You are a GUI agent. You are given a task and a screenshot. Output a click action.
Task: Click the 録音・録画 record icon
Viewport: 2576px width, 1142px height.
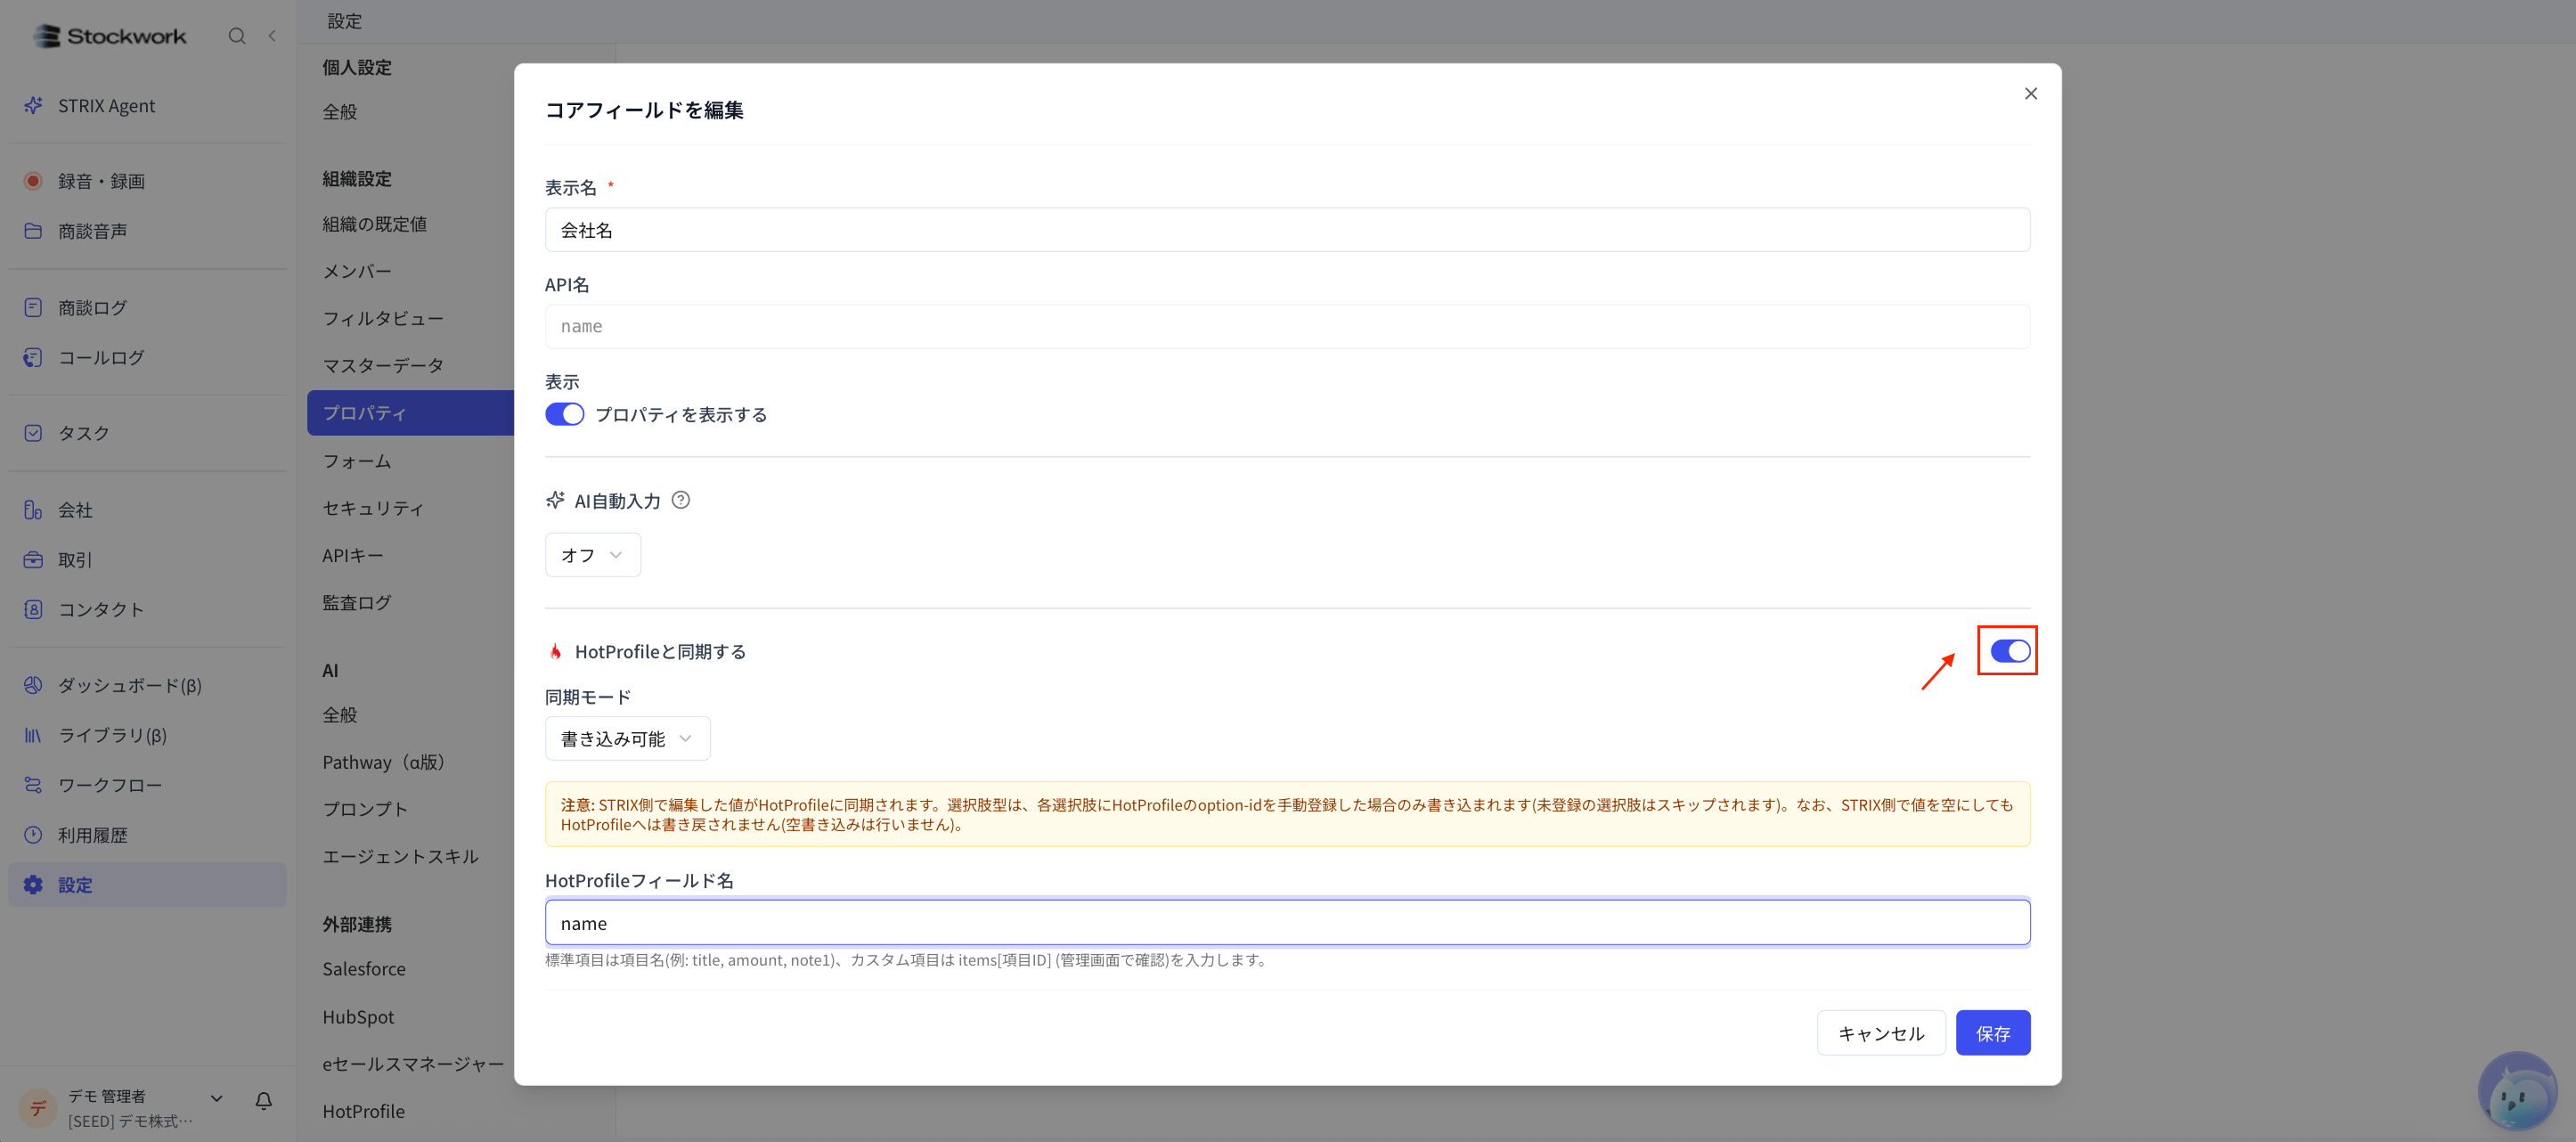[33, 181]
